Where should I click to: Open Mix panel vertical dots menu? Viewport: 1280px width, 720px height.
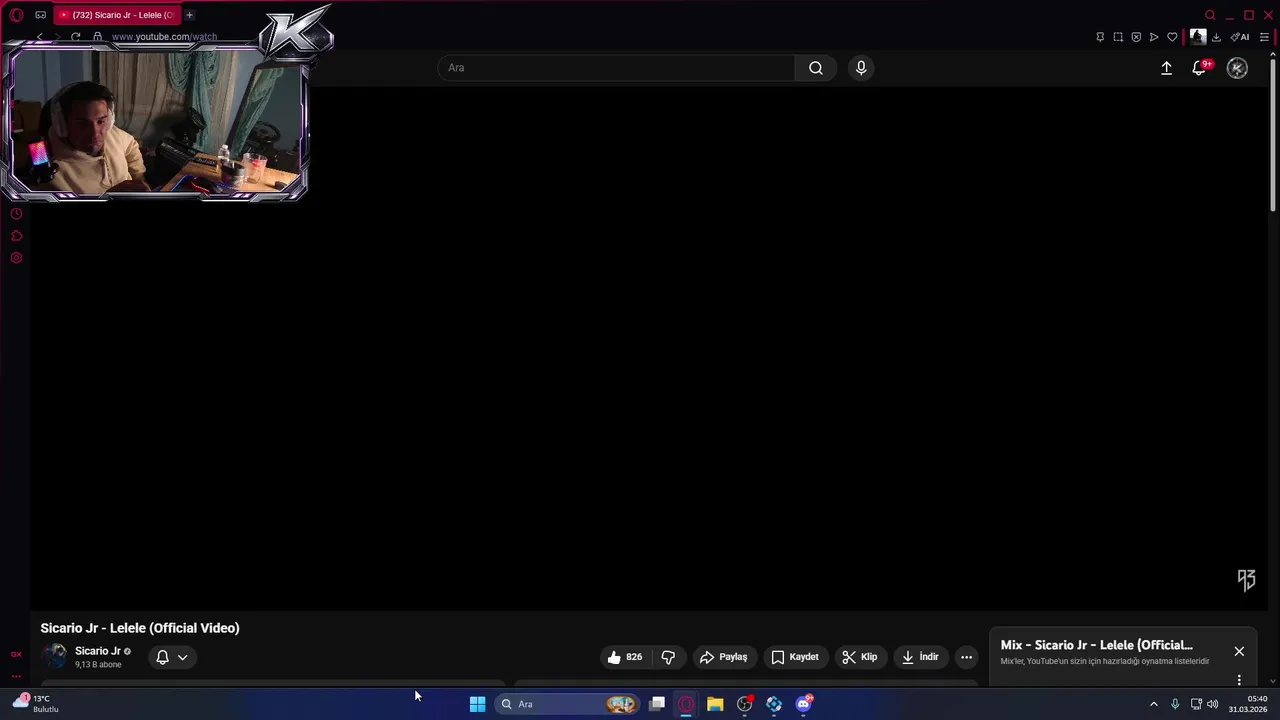1239,679
